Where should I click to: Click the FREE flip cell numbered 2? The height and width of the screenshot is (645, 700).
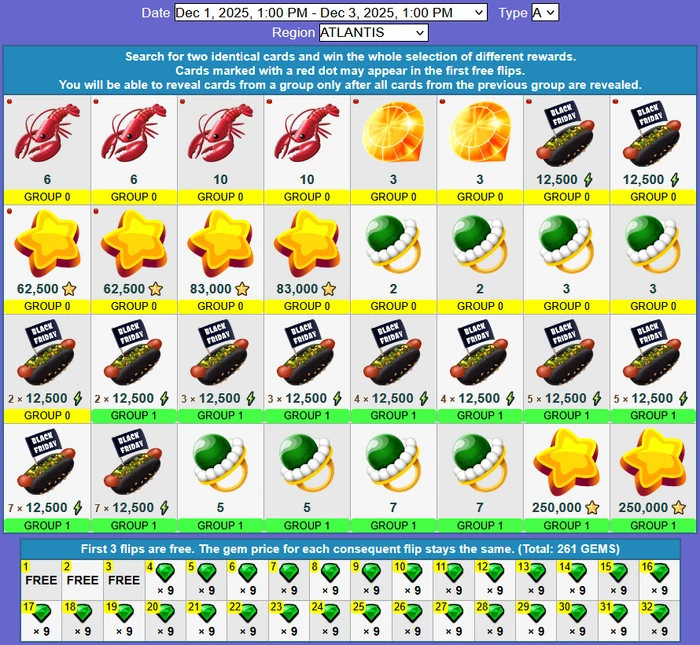pos(83,580)
